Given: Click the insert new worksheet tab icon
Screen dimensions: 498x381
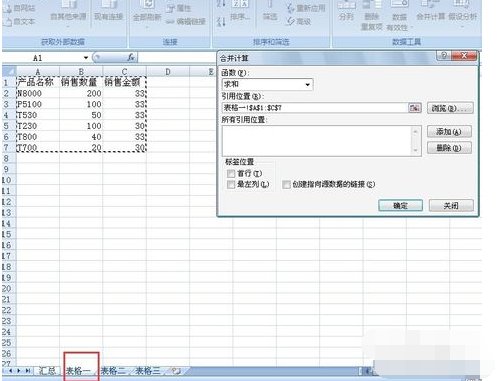Looking at the screenshot, I should coord(177,371).
